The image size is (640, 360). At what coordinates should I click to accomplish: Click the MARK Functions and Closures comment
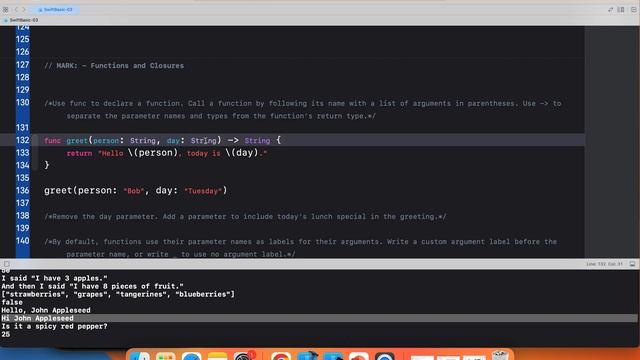pos(114,66)
